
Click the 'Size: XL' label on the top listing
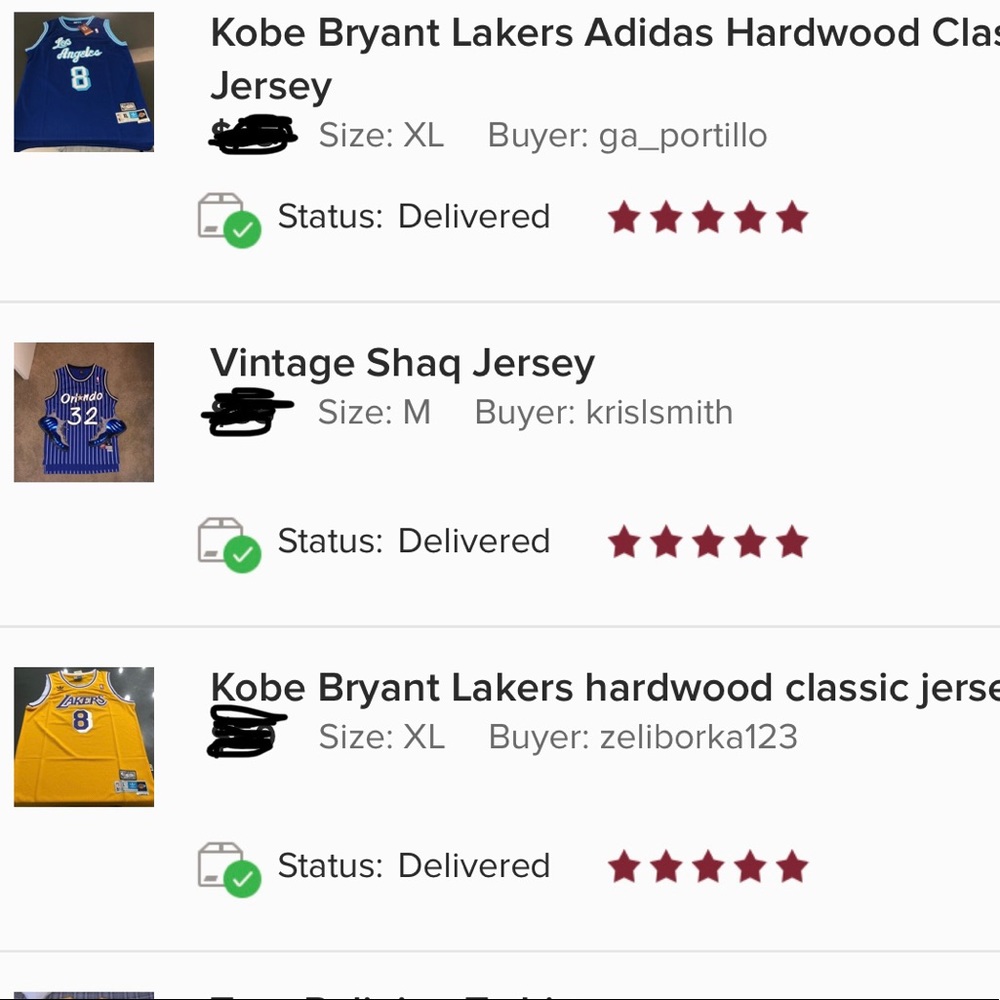point(381,135)
